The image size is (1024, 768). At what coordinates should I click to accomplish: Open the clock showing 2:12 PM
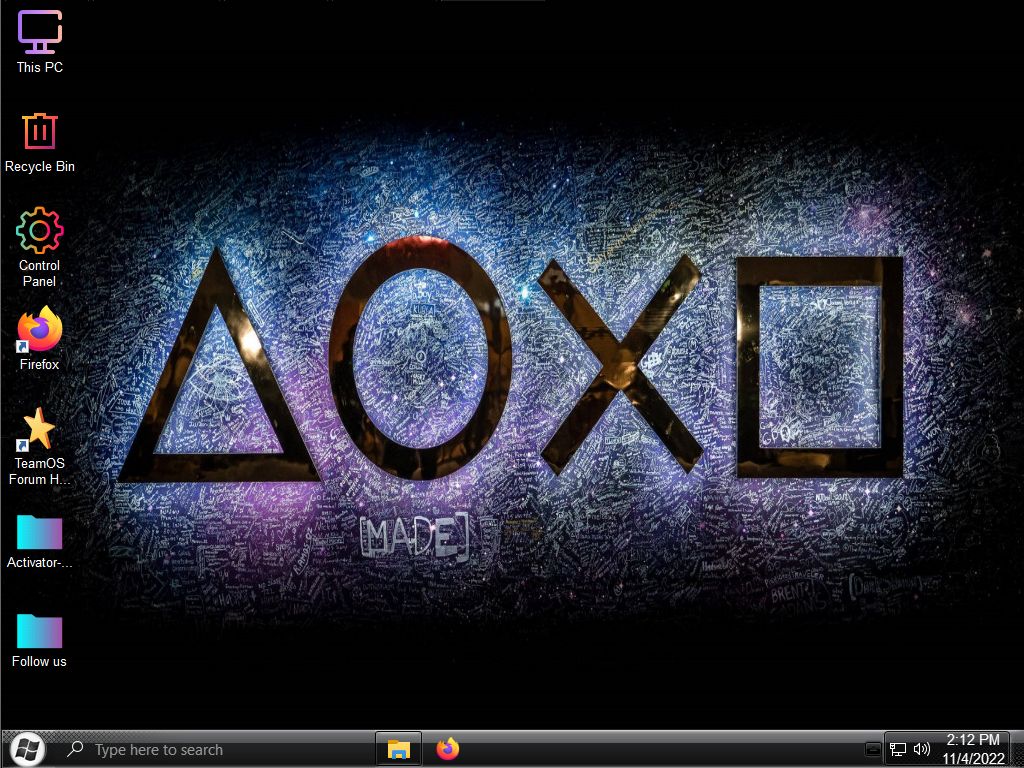point(973,749)
